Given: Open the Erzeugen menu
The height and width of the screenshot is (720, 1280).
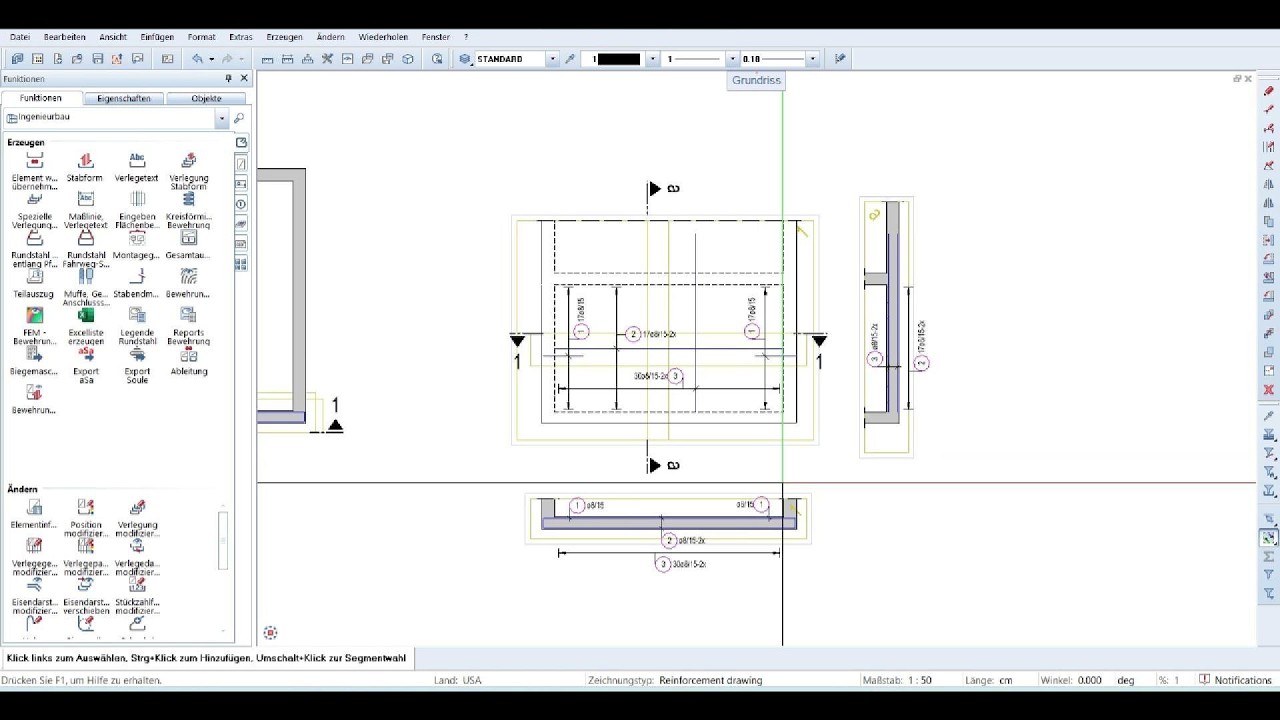Looking at the screenshot, I should [285, 37].
